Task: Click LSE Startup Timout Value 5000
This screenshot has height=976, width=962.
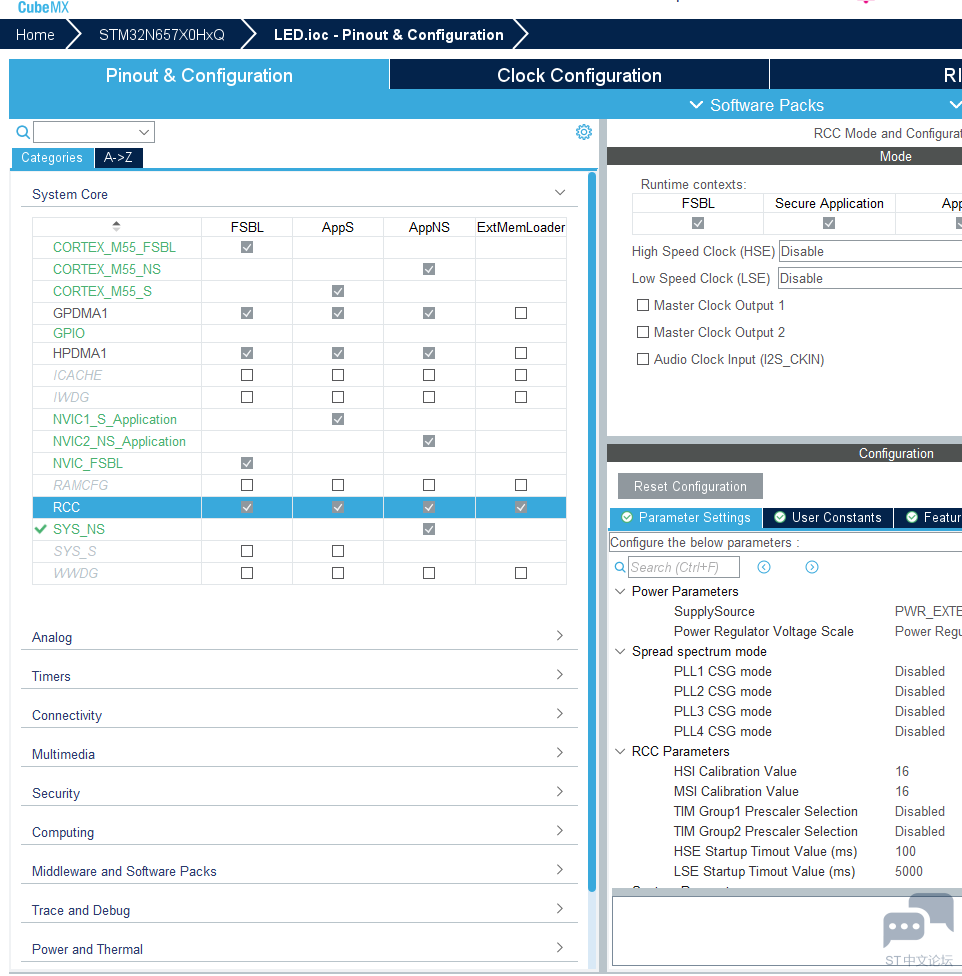Action: pyautogui.click(x=908, y=871)
